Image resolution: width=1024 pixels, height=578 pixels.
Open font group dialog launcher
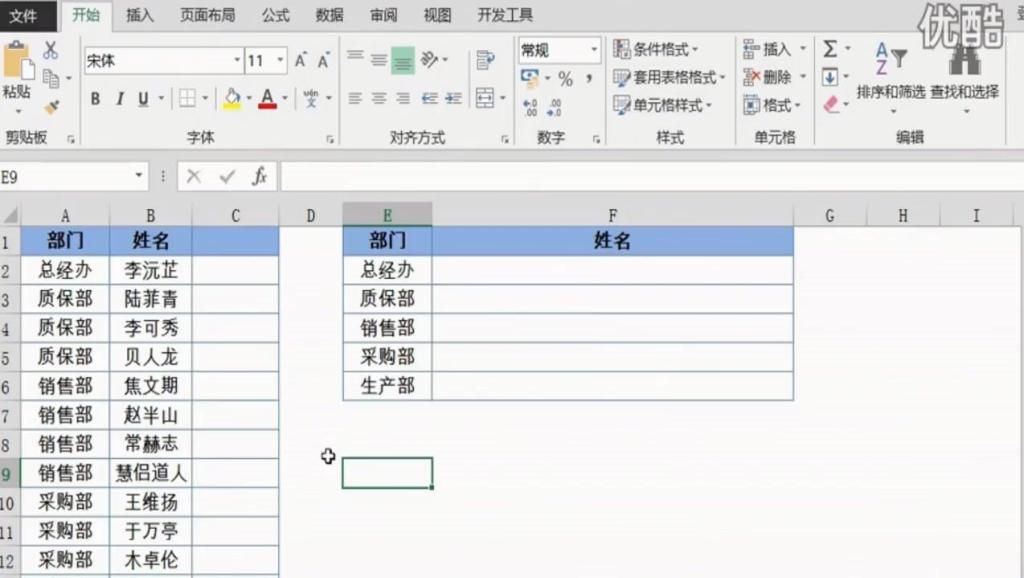click(330, 139)
